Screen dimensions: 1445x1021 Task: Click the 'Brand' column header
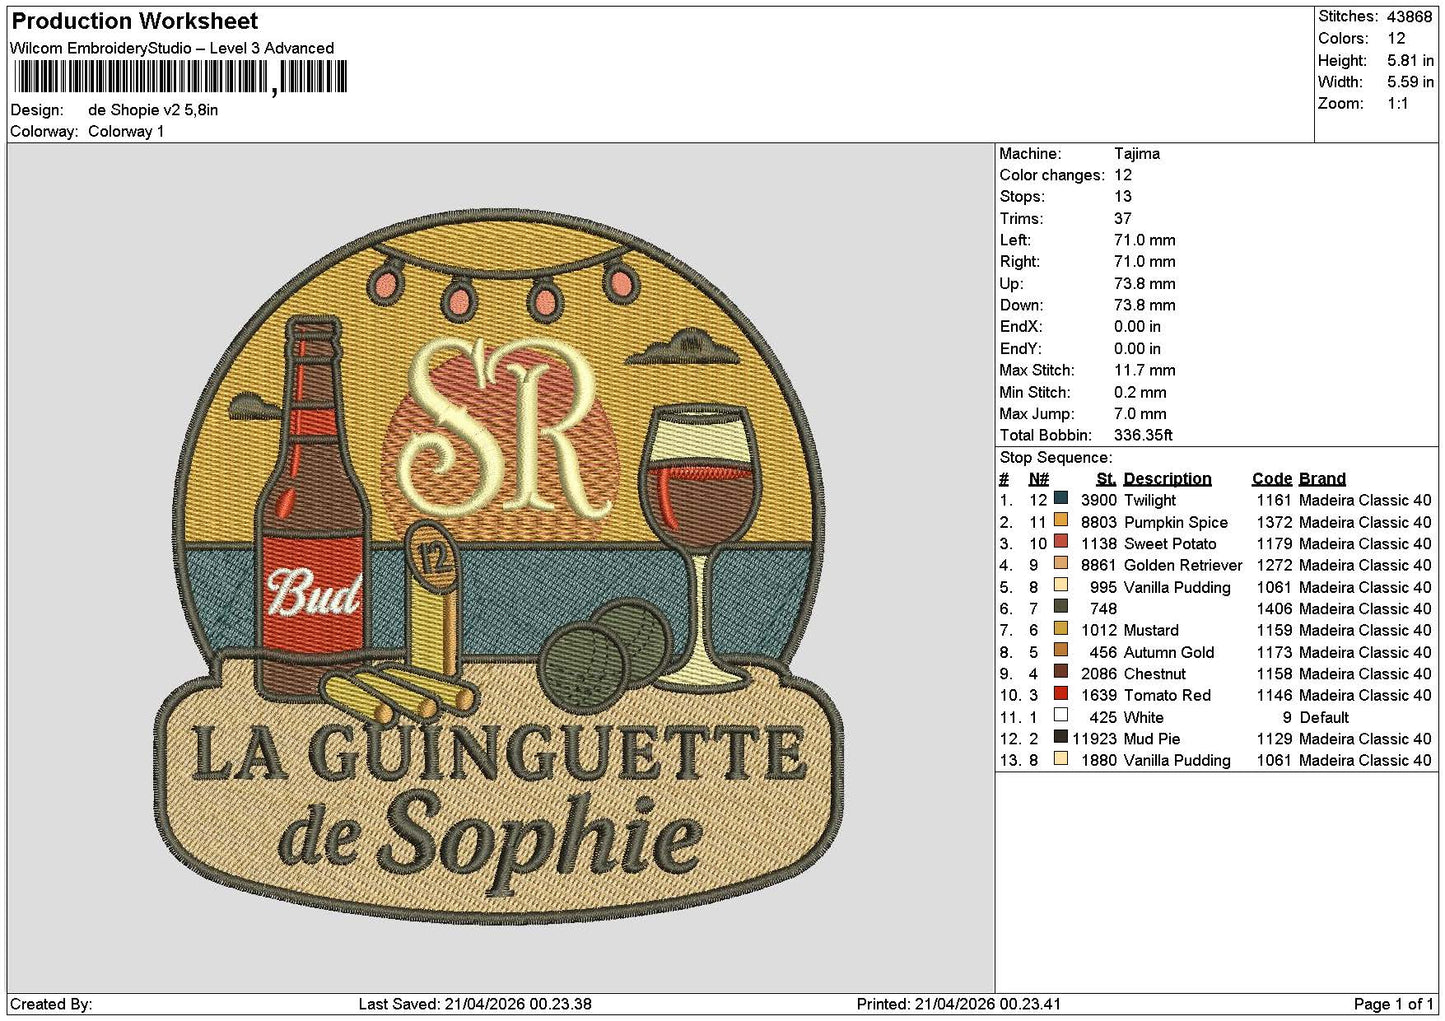click(1322, 479)
